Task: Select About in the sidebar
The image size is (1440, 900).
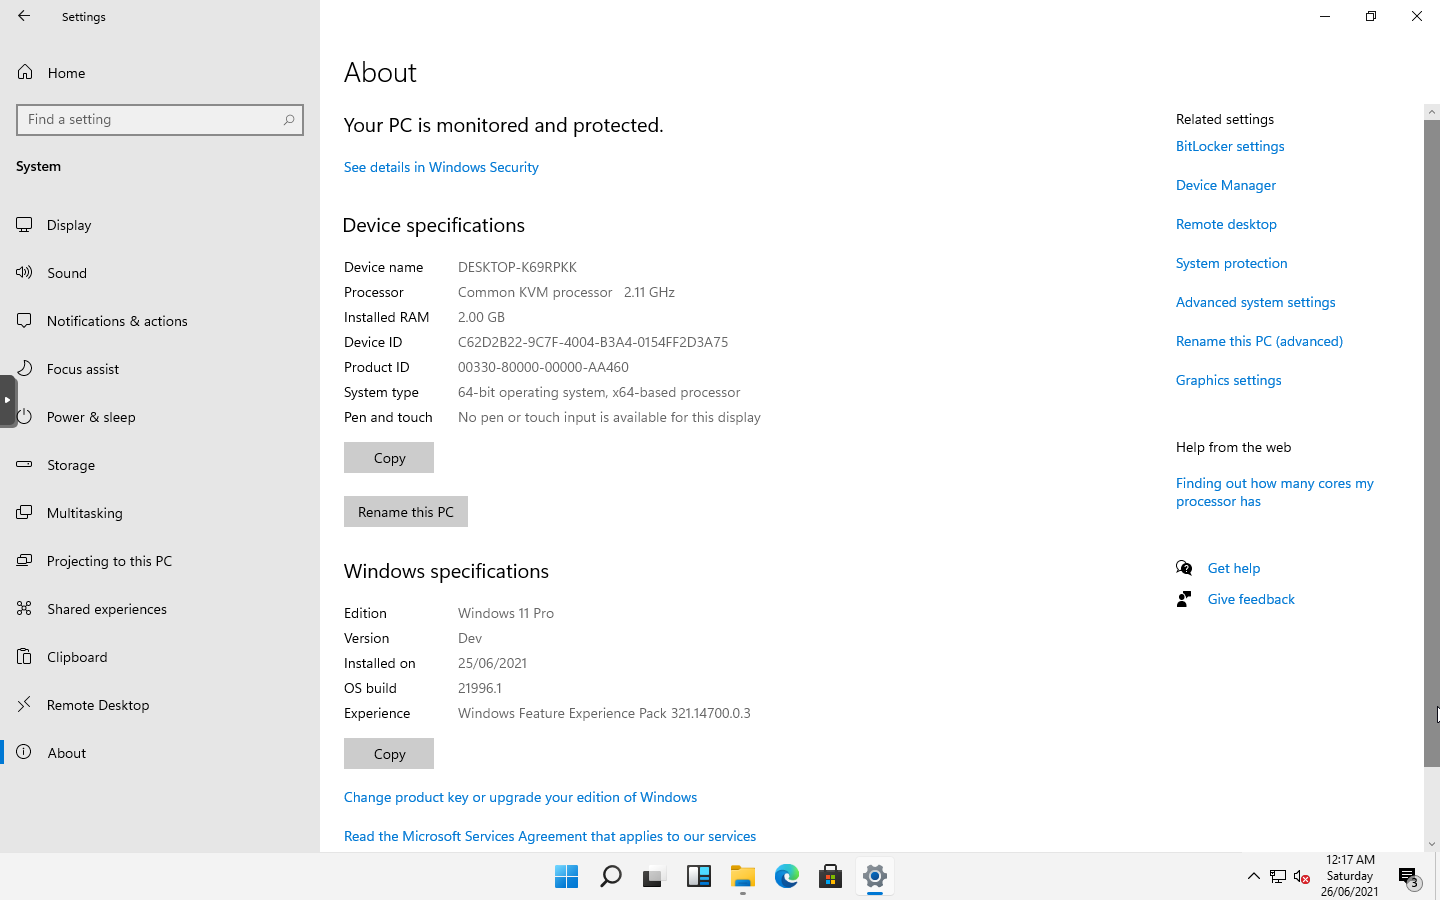Action: pyautogui.click(x=160, y=753)
